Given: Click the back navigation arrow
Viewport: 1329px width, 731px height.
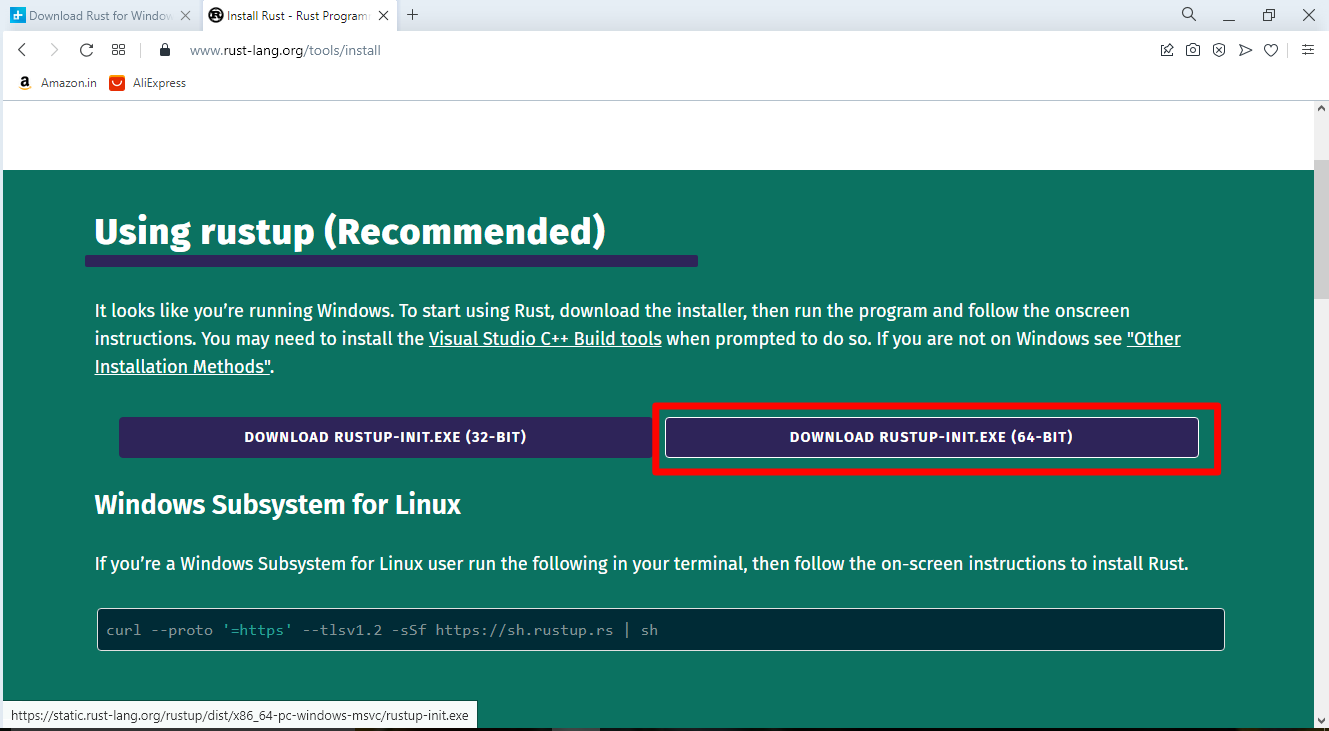Looking at the screenshot, I should coord(22,49).
